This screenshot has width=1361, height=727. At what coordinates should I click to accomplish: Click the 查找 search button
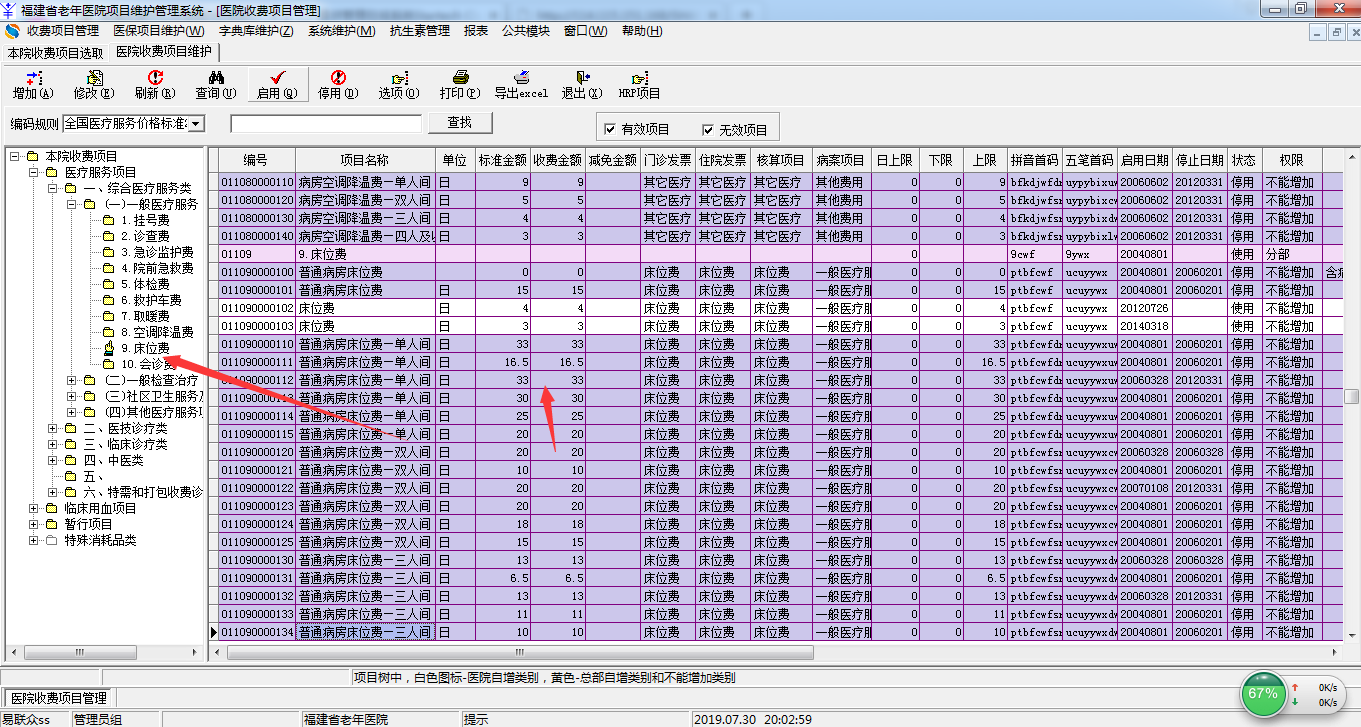[459, 123]
